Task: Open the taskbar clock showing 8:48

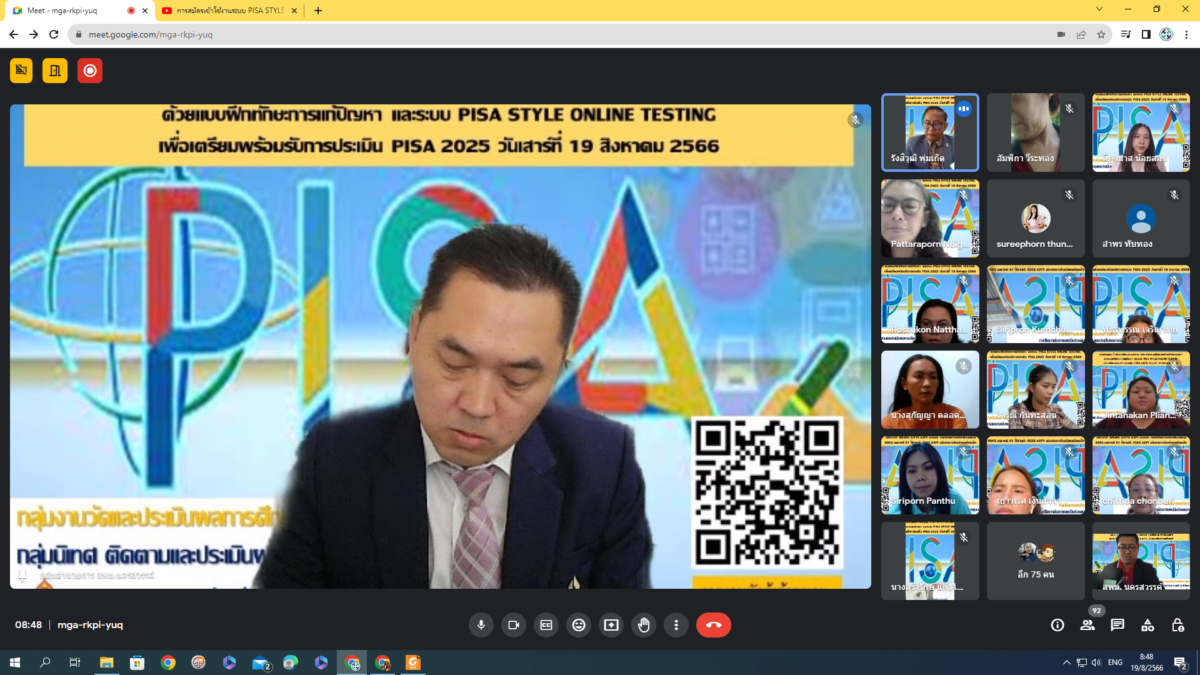Action: (x=1146, y=662)
